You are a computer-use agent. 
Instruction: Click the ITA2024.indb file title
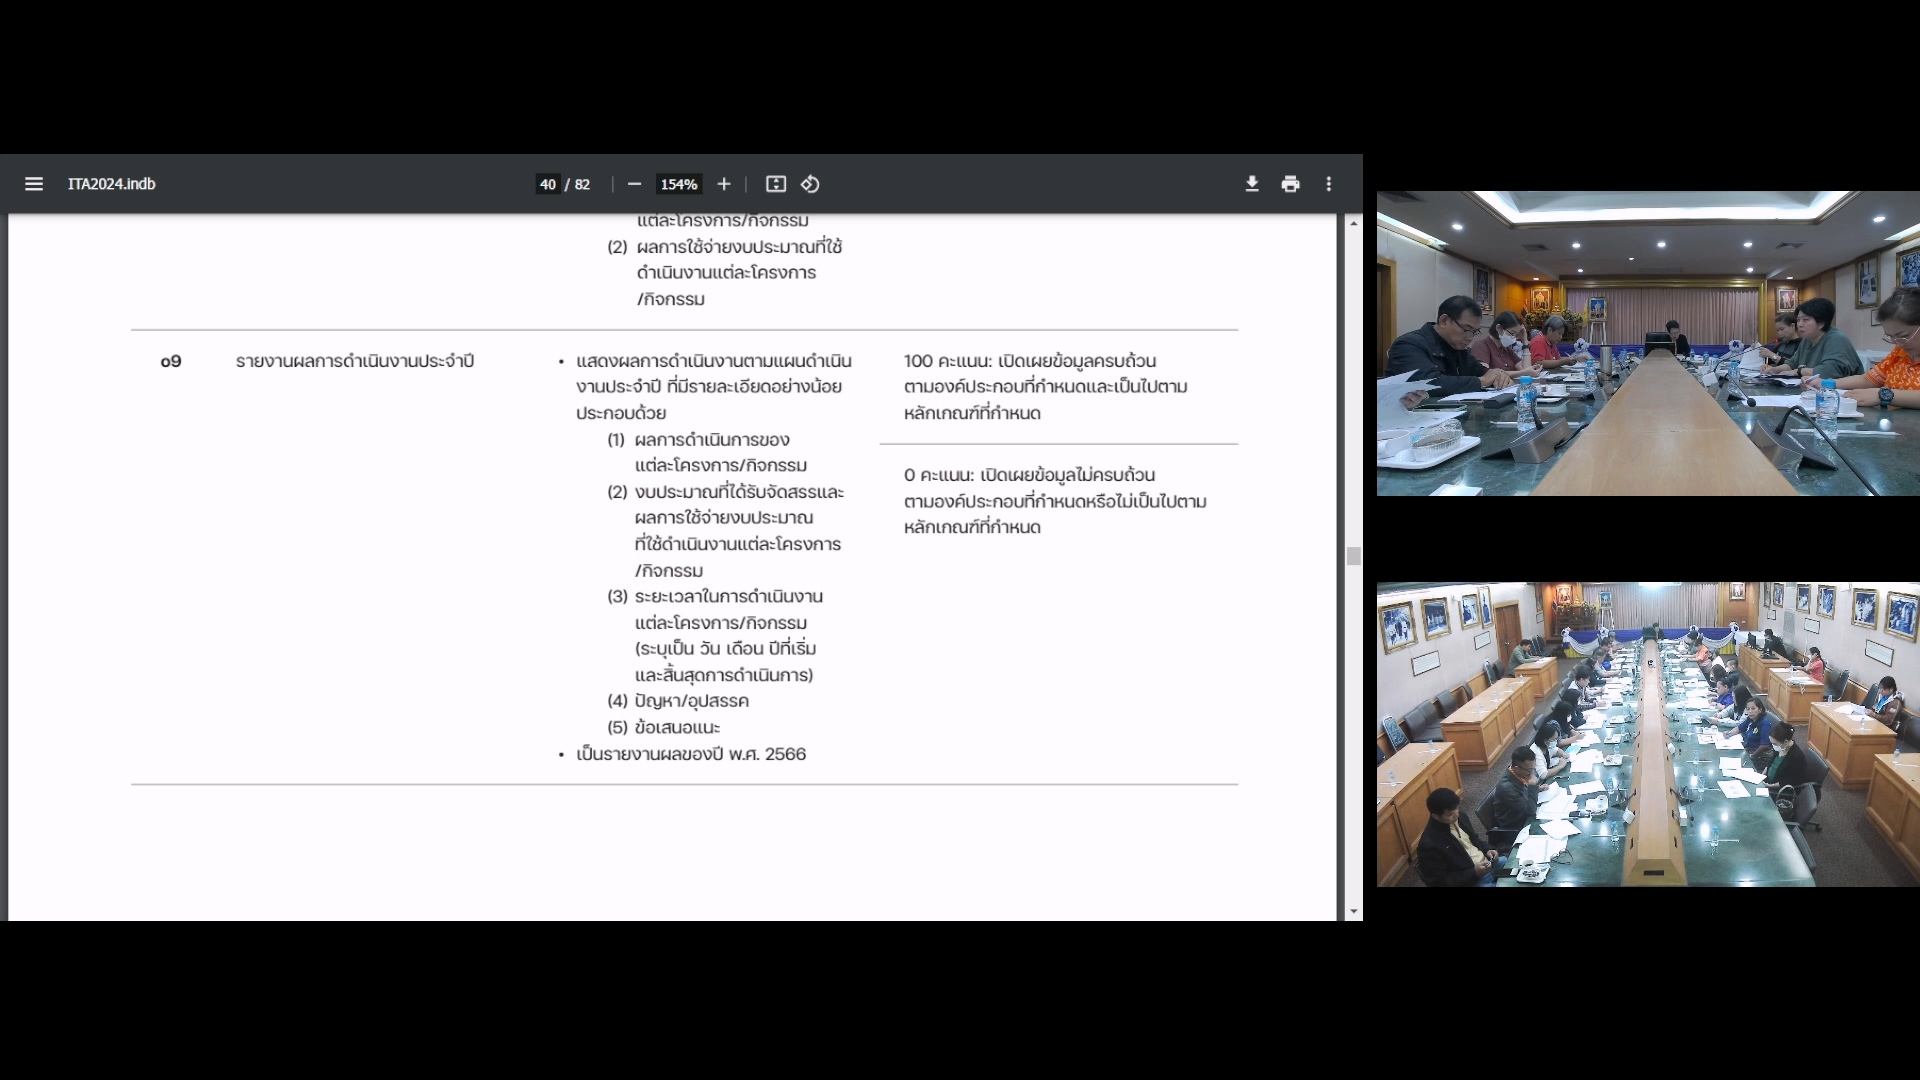111,184
